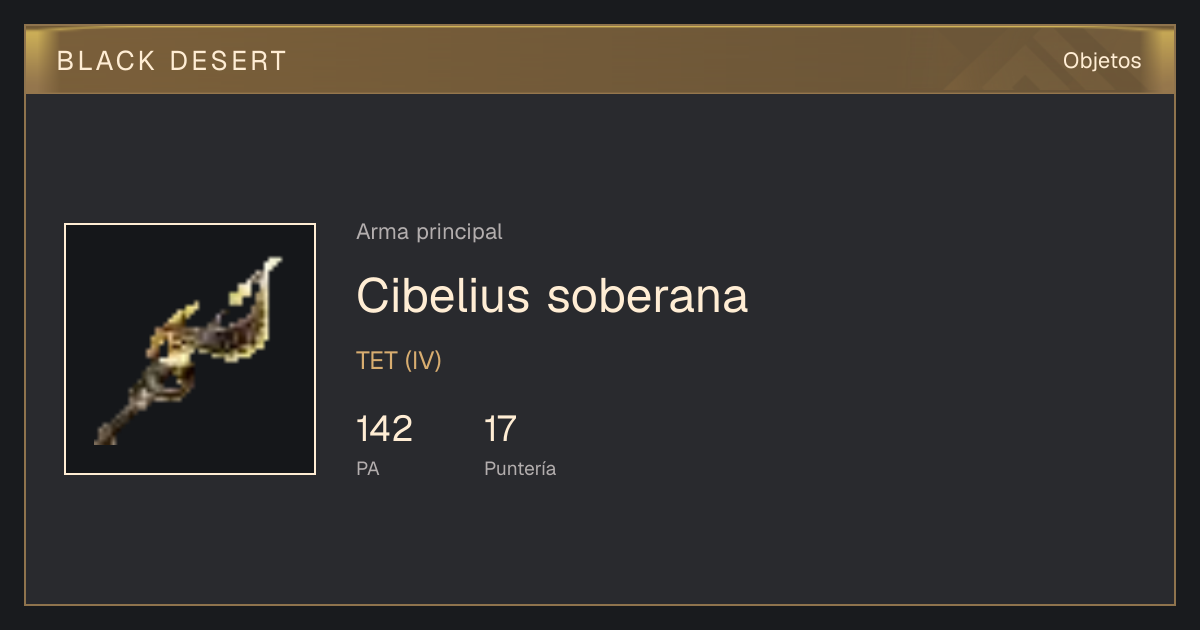Open the Objetos category link
1200x630 pixels.
tap(1102, 61)
